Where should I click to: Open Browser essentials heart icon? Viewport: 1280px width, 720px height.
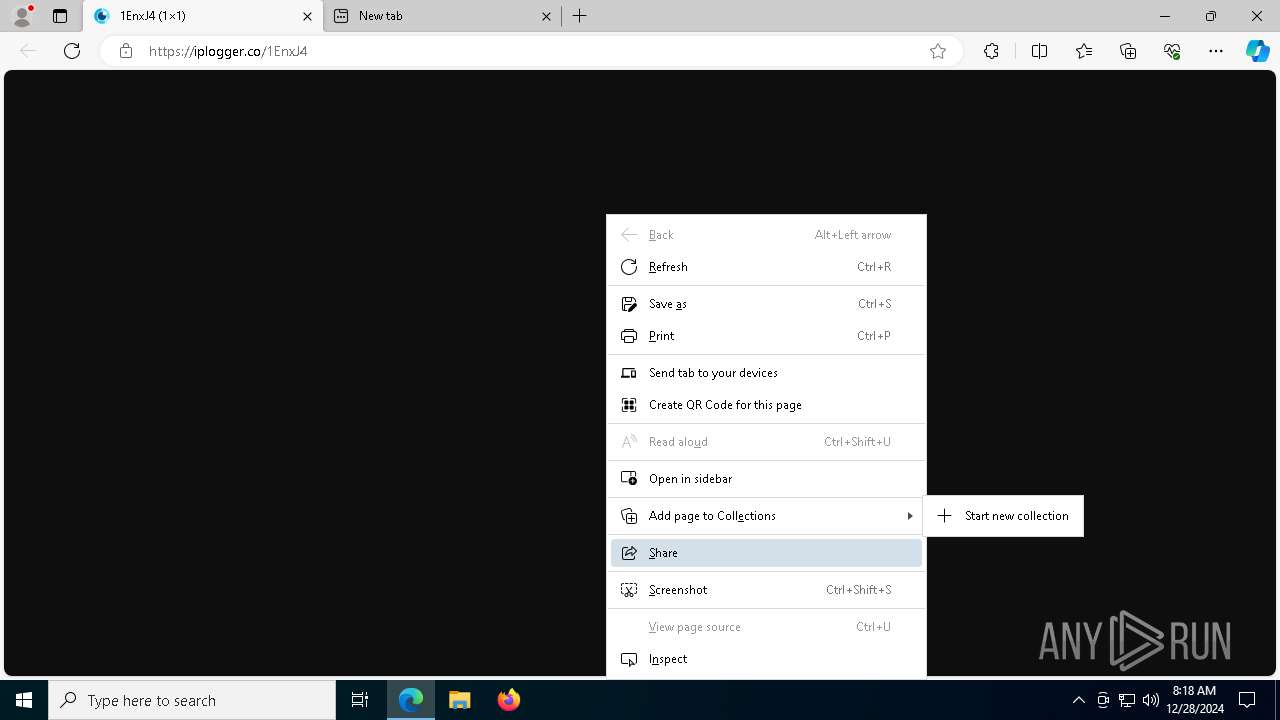(1172, 51)
